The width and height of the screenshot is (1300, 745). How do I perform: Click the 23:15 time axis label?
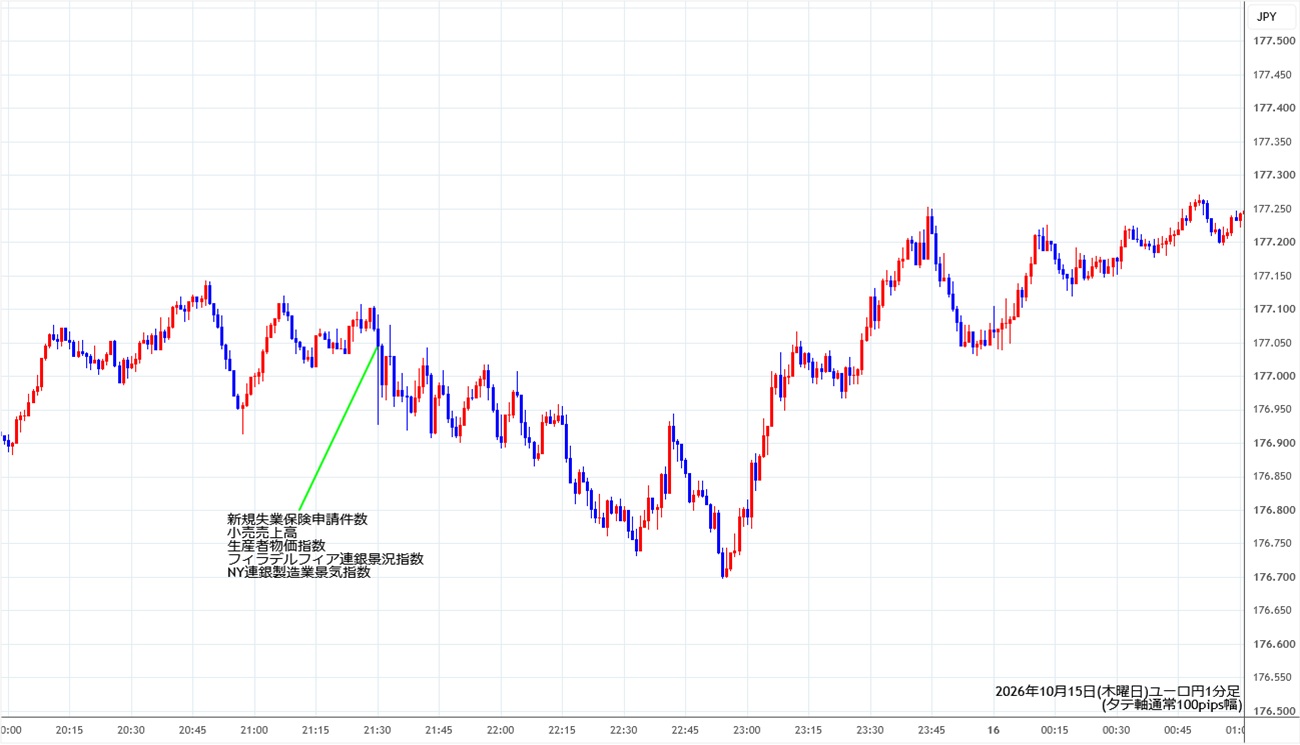click(808, 731)
